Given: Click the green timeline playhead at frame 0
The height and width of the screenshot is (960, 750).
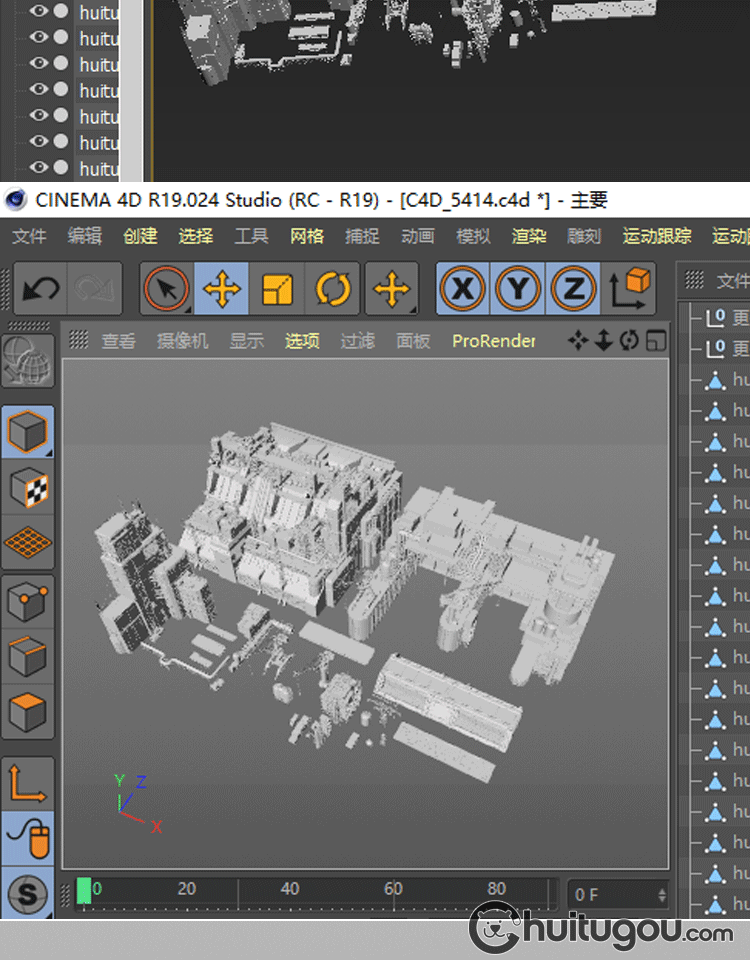Looking at the screenshot, I should pyautogui.click(x=84, y=890).
